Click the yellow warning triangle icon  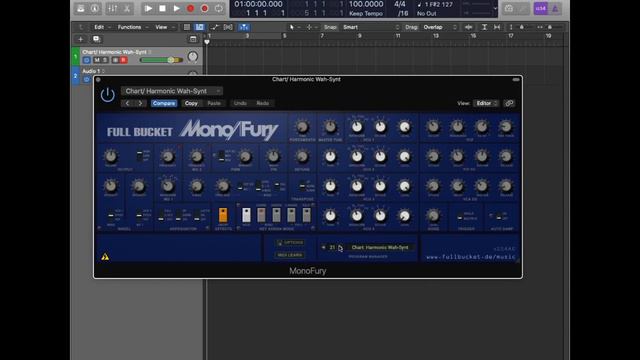pos(105,256)
